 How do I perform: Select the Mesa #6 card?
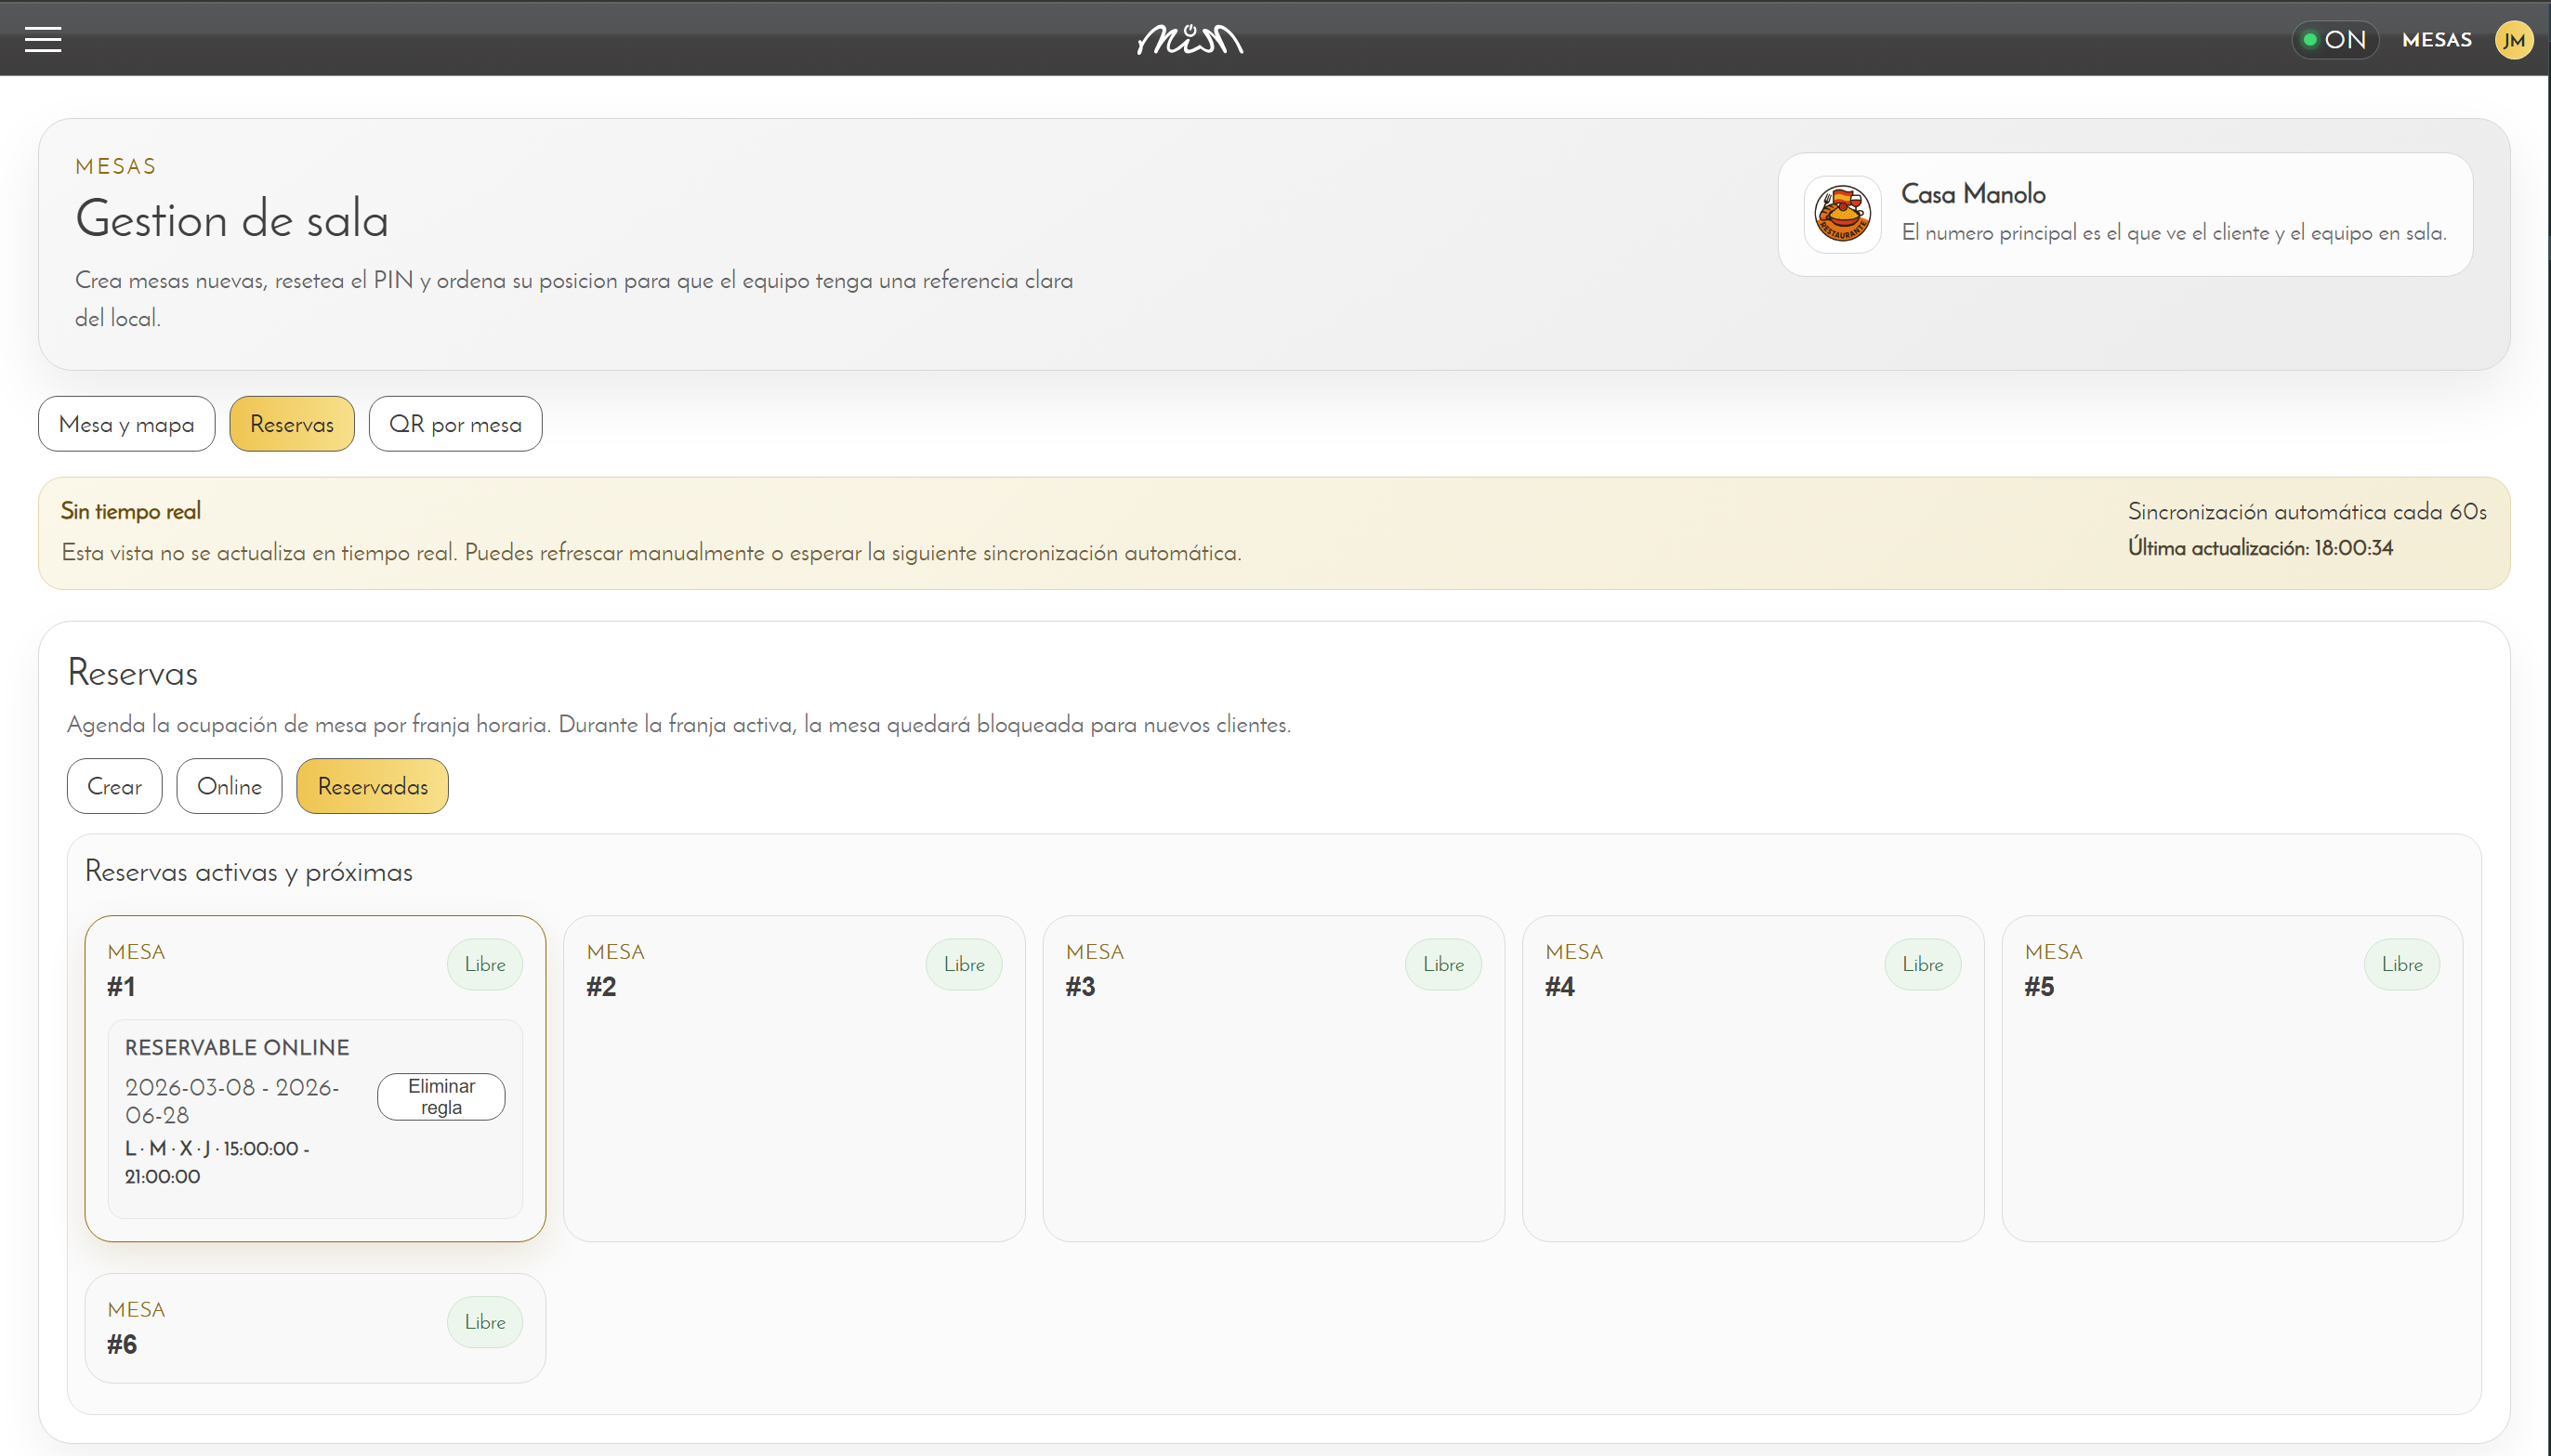(315, 1328)
